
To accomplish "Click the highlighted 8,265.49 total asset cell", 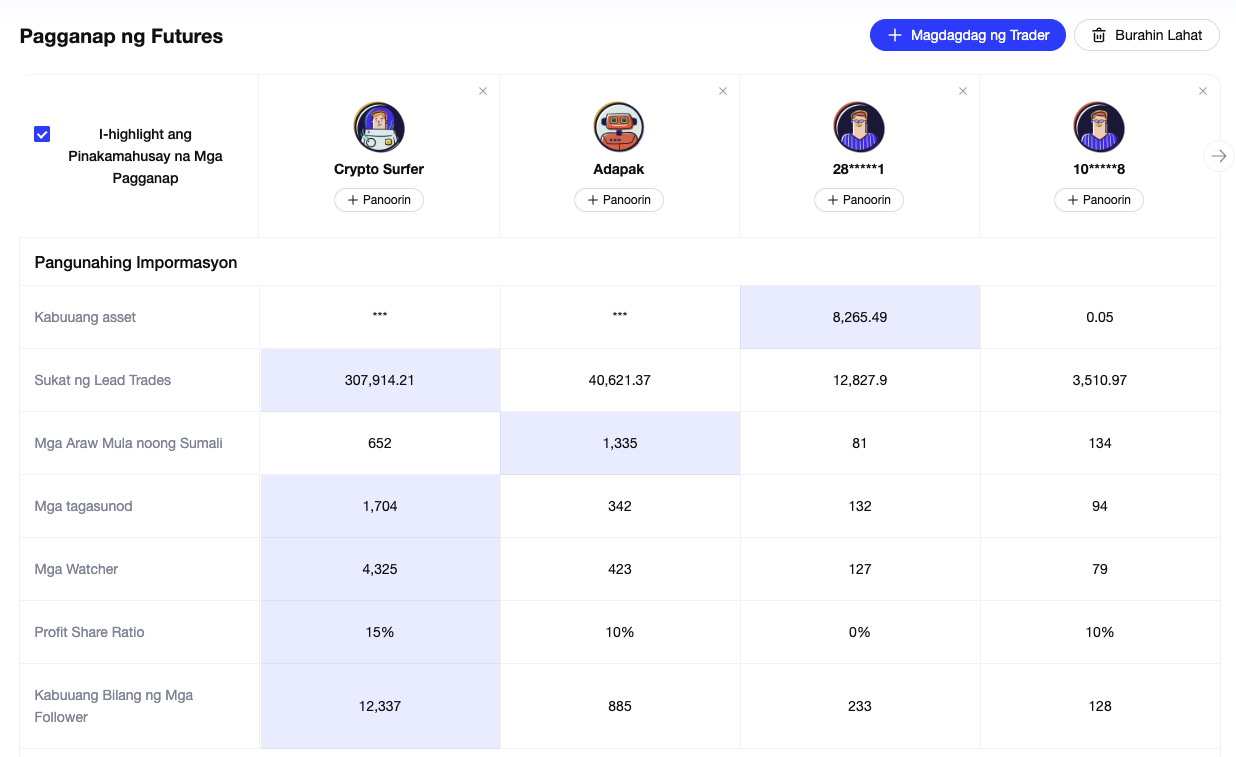I will (x=859, y=317).
